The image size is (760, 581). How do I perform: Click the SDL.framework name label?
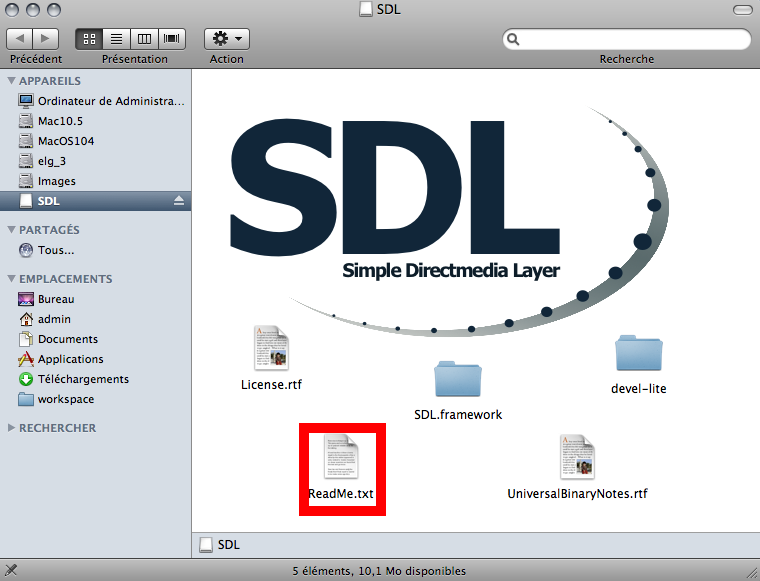point(458,414)
